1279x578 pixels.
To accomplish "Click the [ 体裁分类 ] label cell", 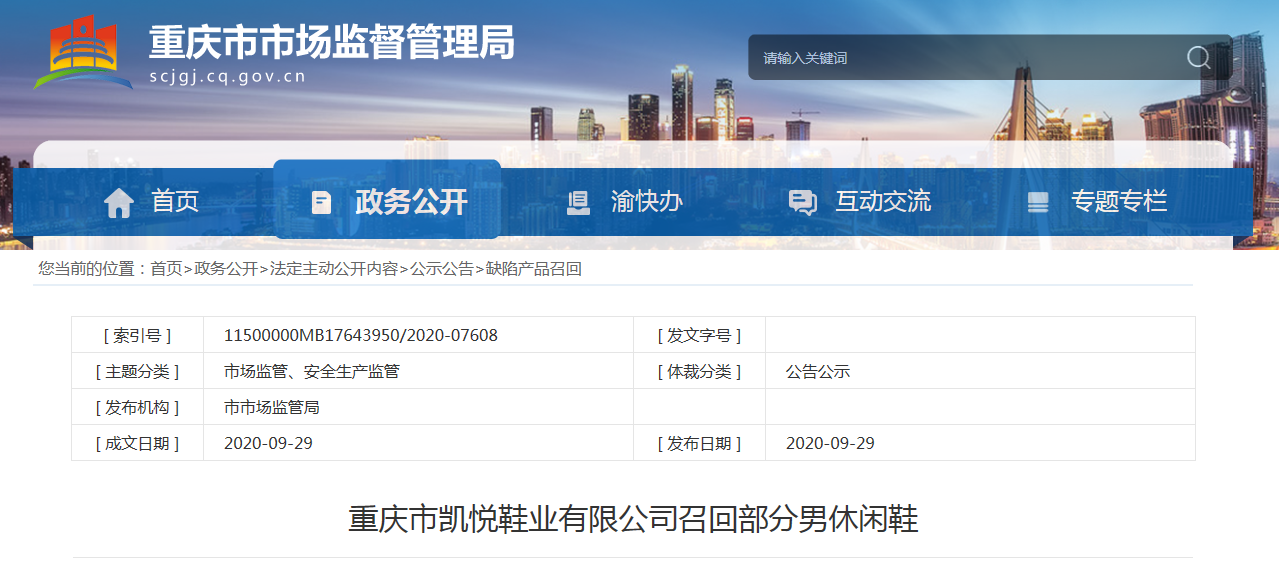I will point(700,371).
